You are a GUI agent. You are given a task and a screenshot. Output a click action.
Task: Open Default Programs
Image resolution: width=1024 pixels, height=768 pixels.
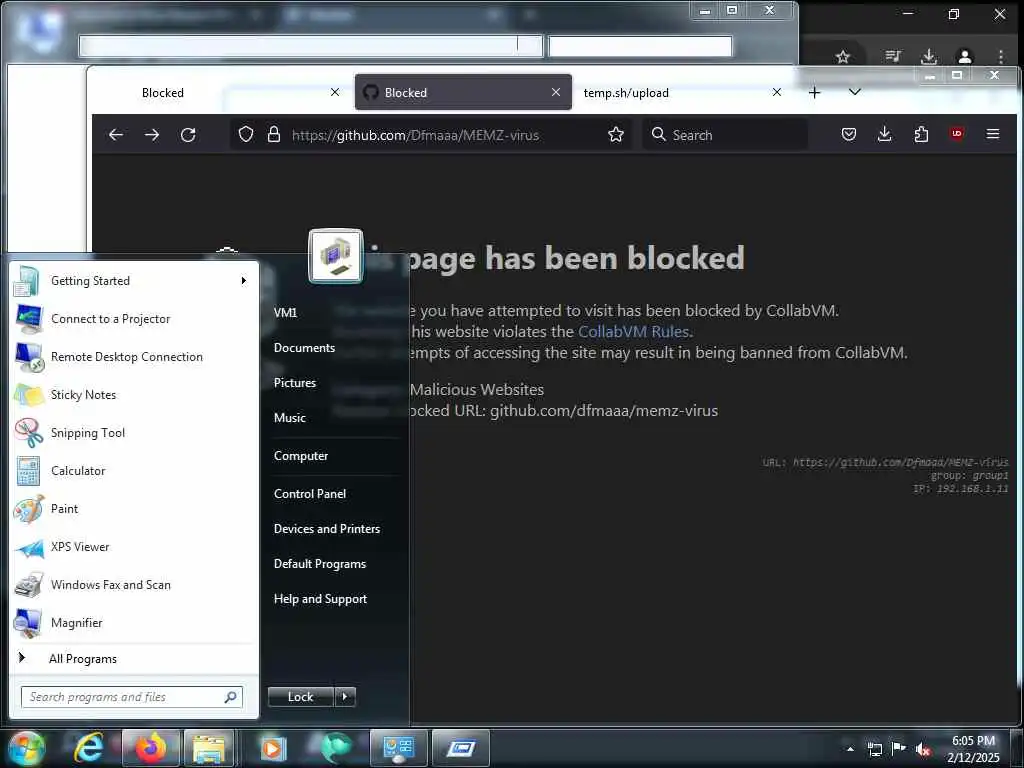(x=320, y=564)
